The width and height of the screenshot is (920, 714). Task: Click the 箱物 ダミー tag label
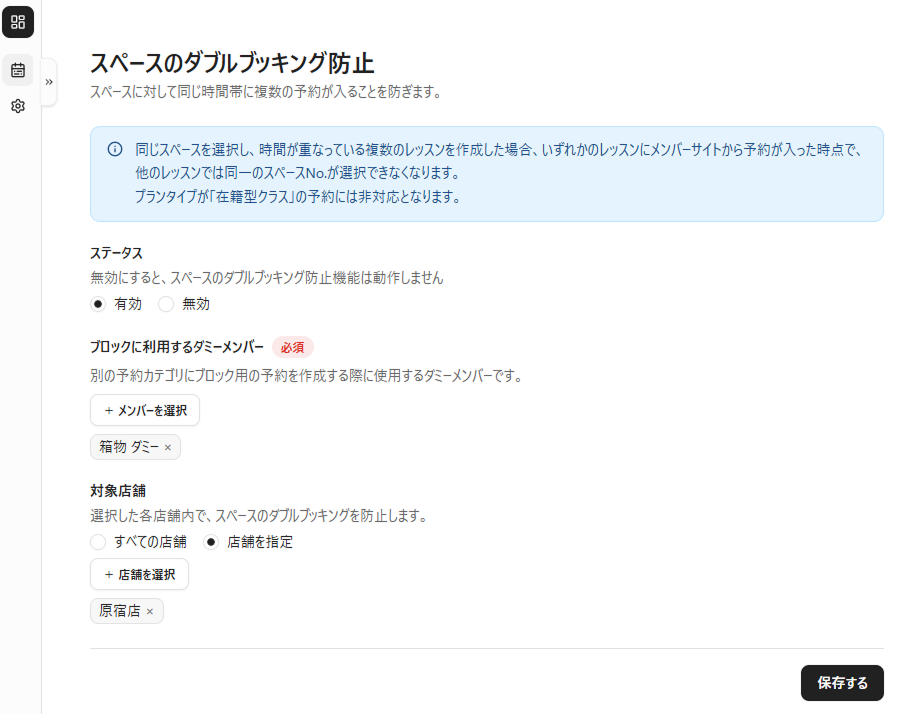coord(128,447)
